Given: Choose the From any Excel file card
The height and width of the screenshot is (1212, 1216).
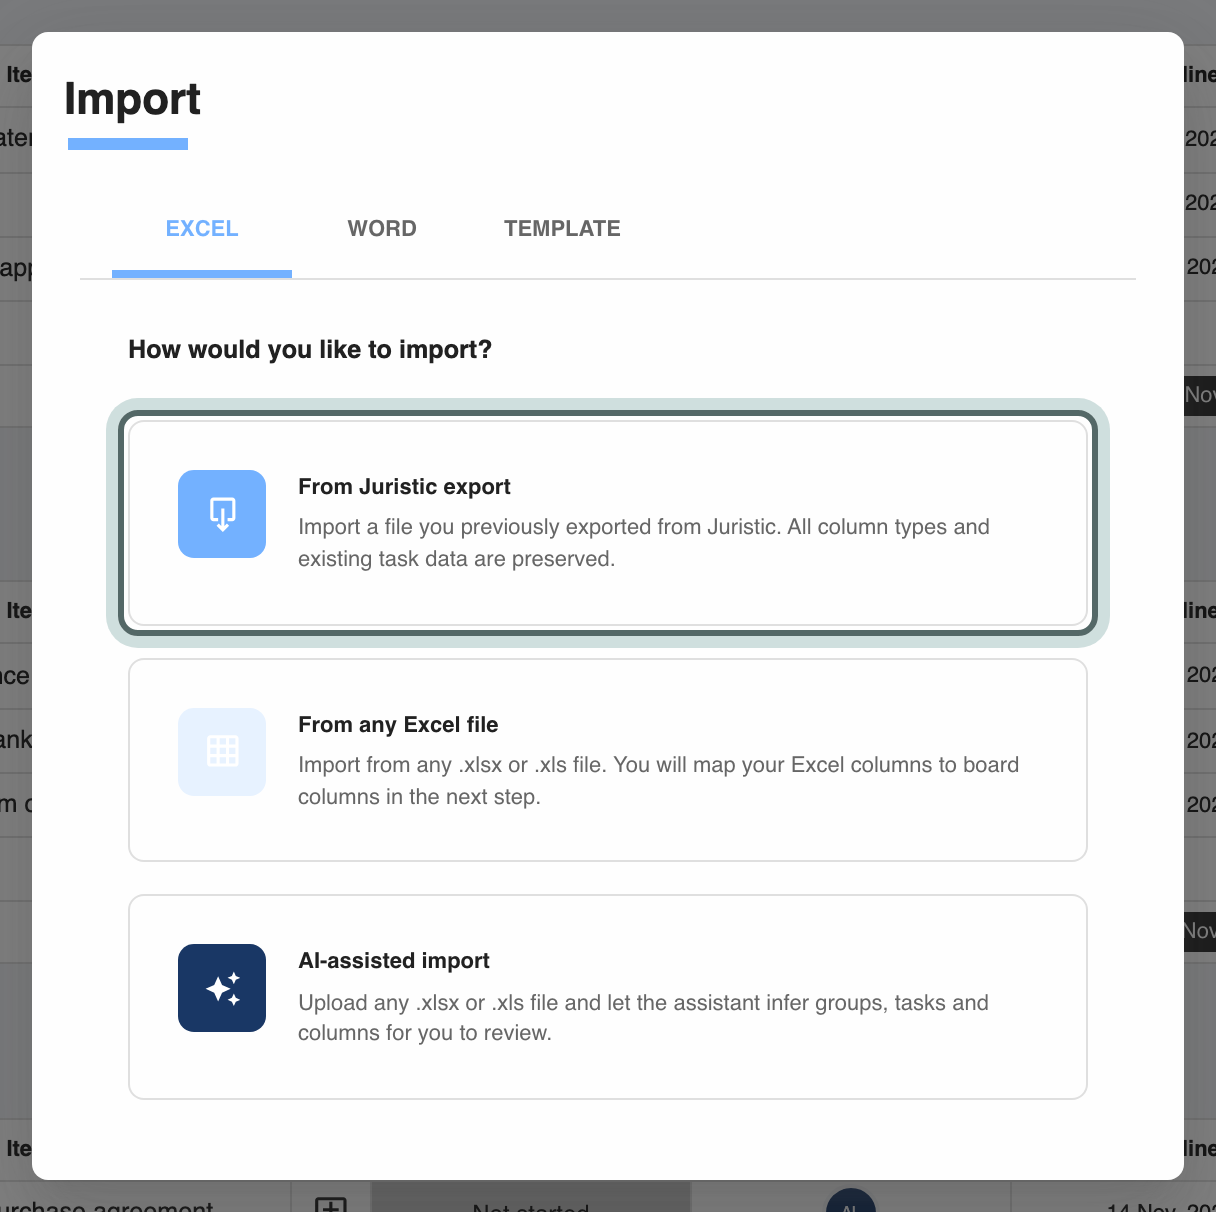Looking at the screenshot, I should coord(608,760).
